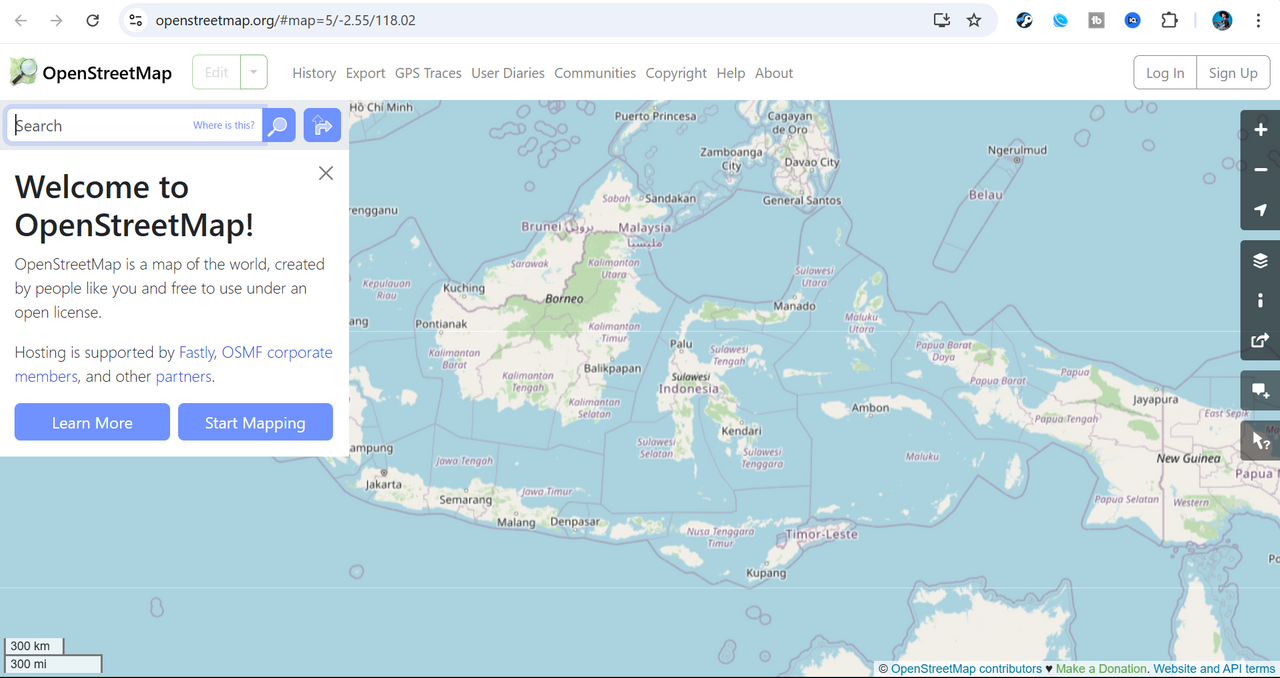Click the Balikpapan city label
Screen dimensions: 1280x678
coord(613,368)
